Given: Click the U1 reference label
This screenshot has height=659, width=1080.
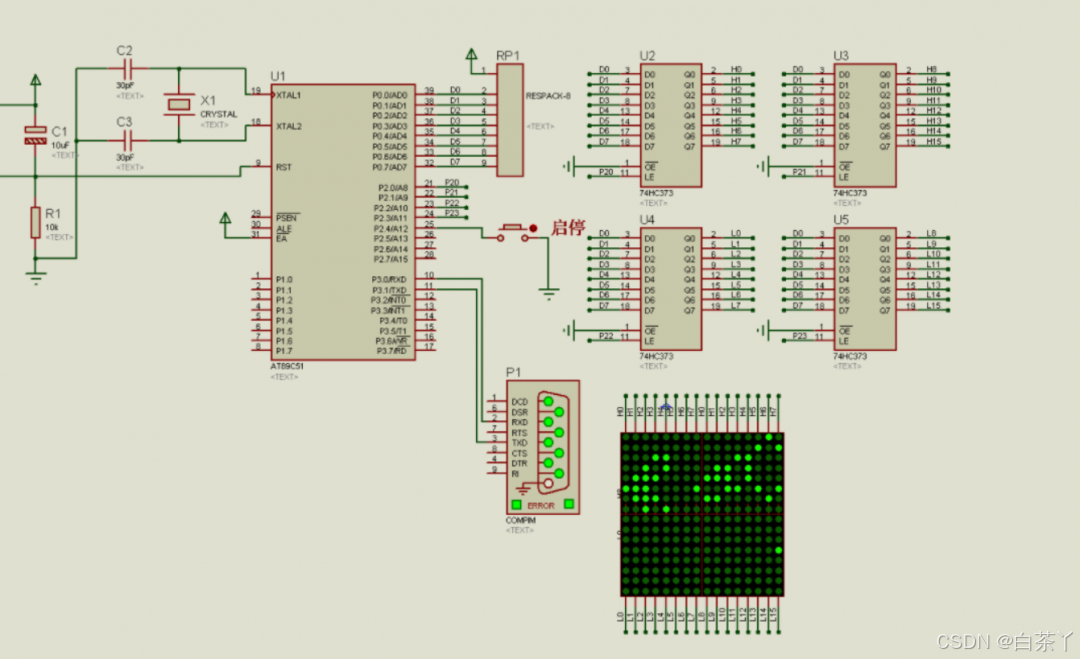Looking at the screenshot, I should [x=278, y=76].
